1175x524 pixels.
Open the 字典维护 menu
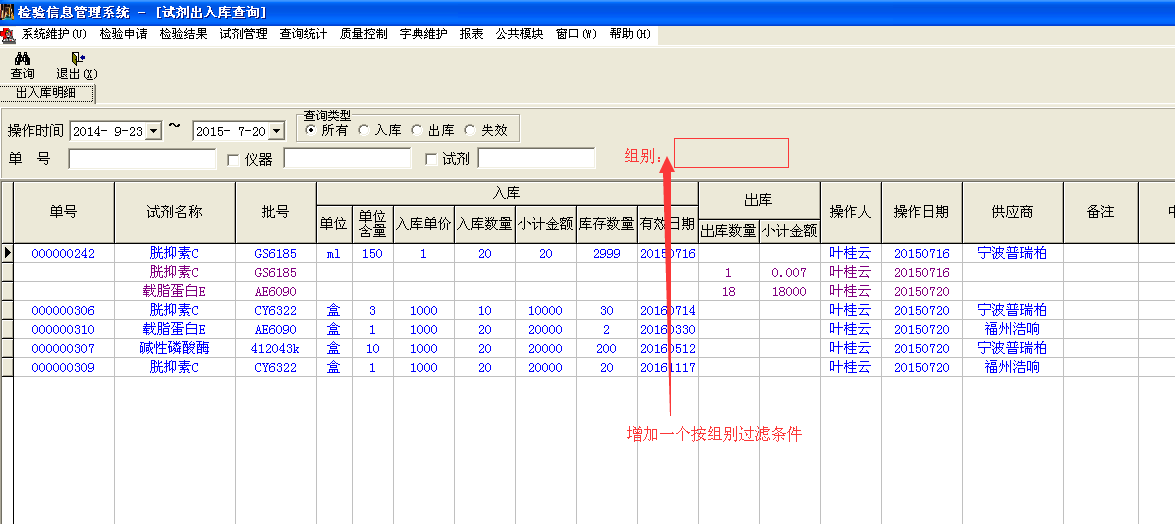click(423, 34)
